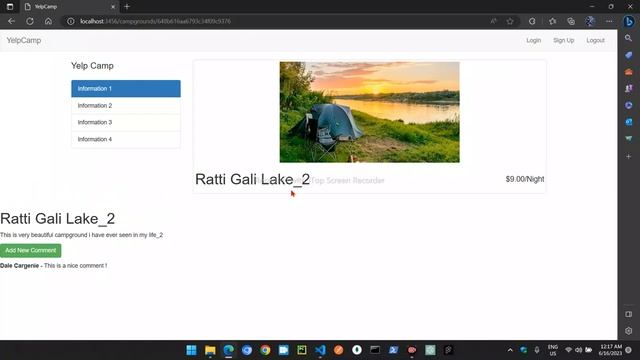Open the terminal icon in the taskbar
The width and height of the screenshot is (640, 360).
coord(375,350)
